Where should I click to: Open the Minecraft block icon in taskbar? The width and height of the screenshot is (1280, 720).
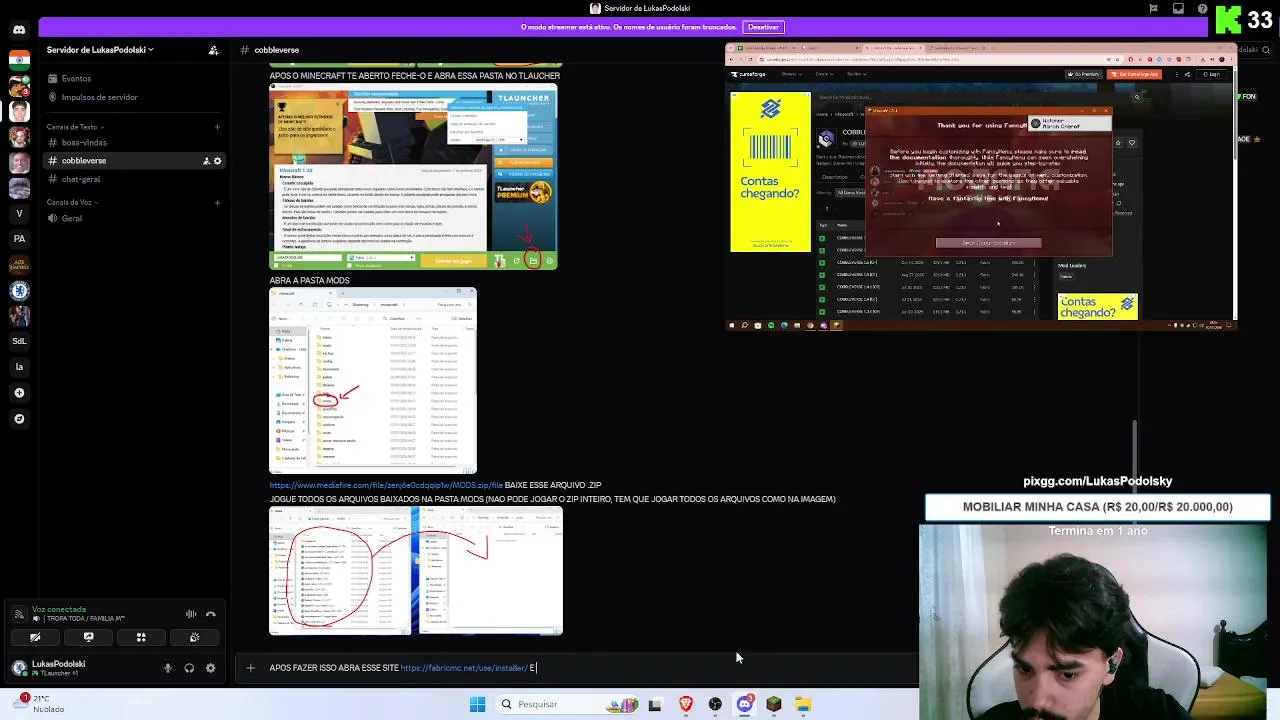774,704
